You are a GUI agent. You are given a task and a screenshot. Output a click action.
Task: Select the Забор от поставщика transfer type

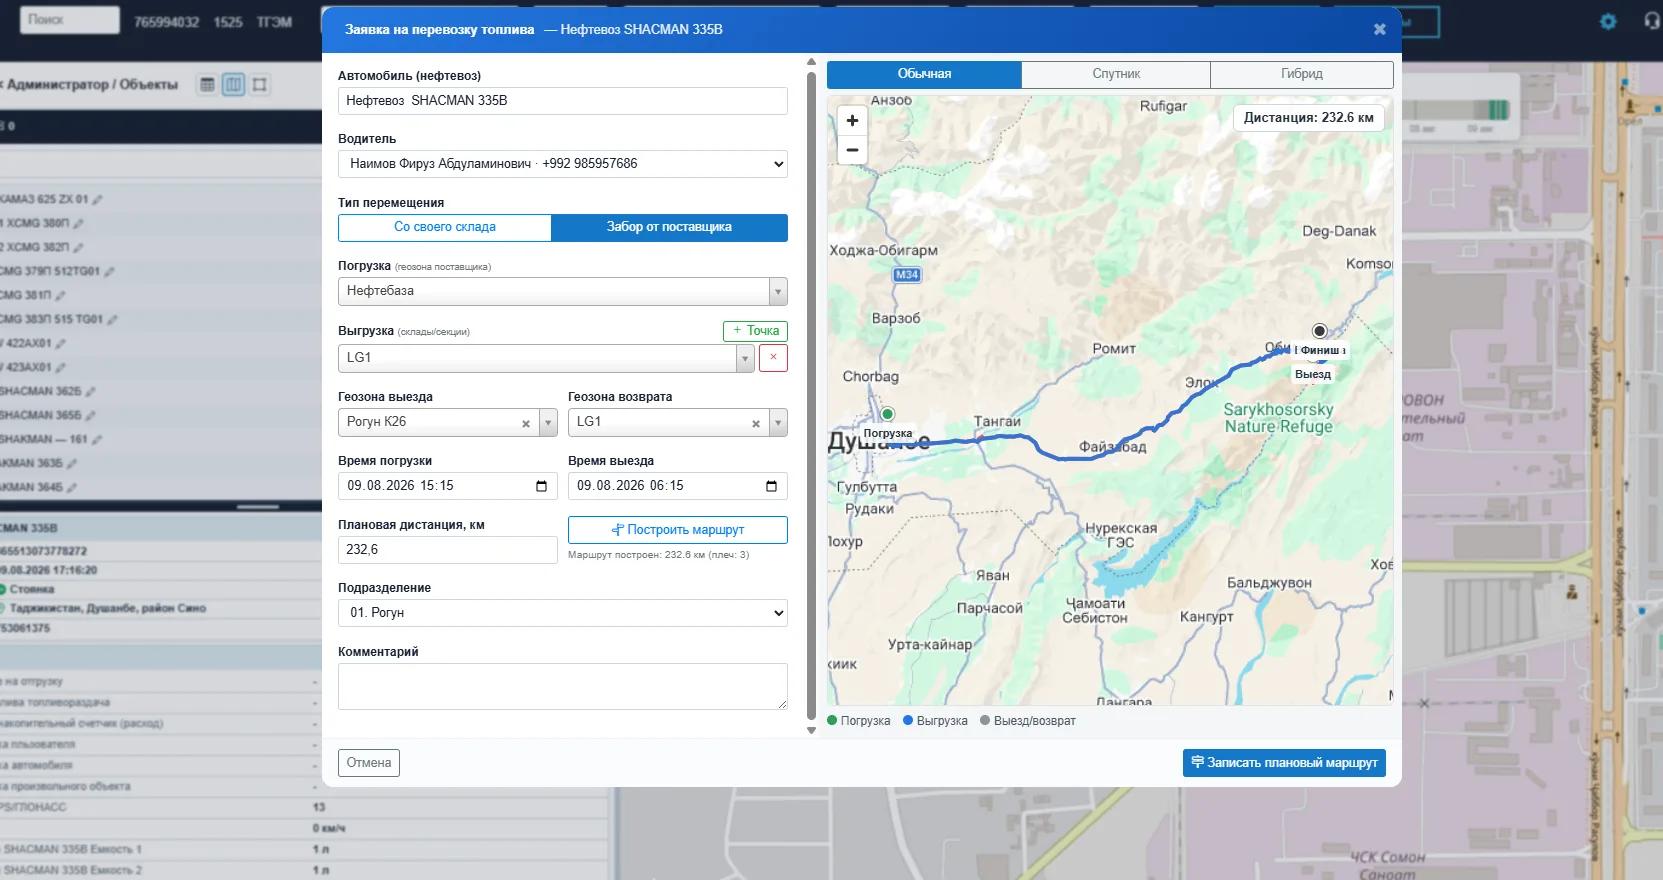click(669, 227)
